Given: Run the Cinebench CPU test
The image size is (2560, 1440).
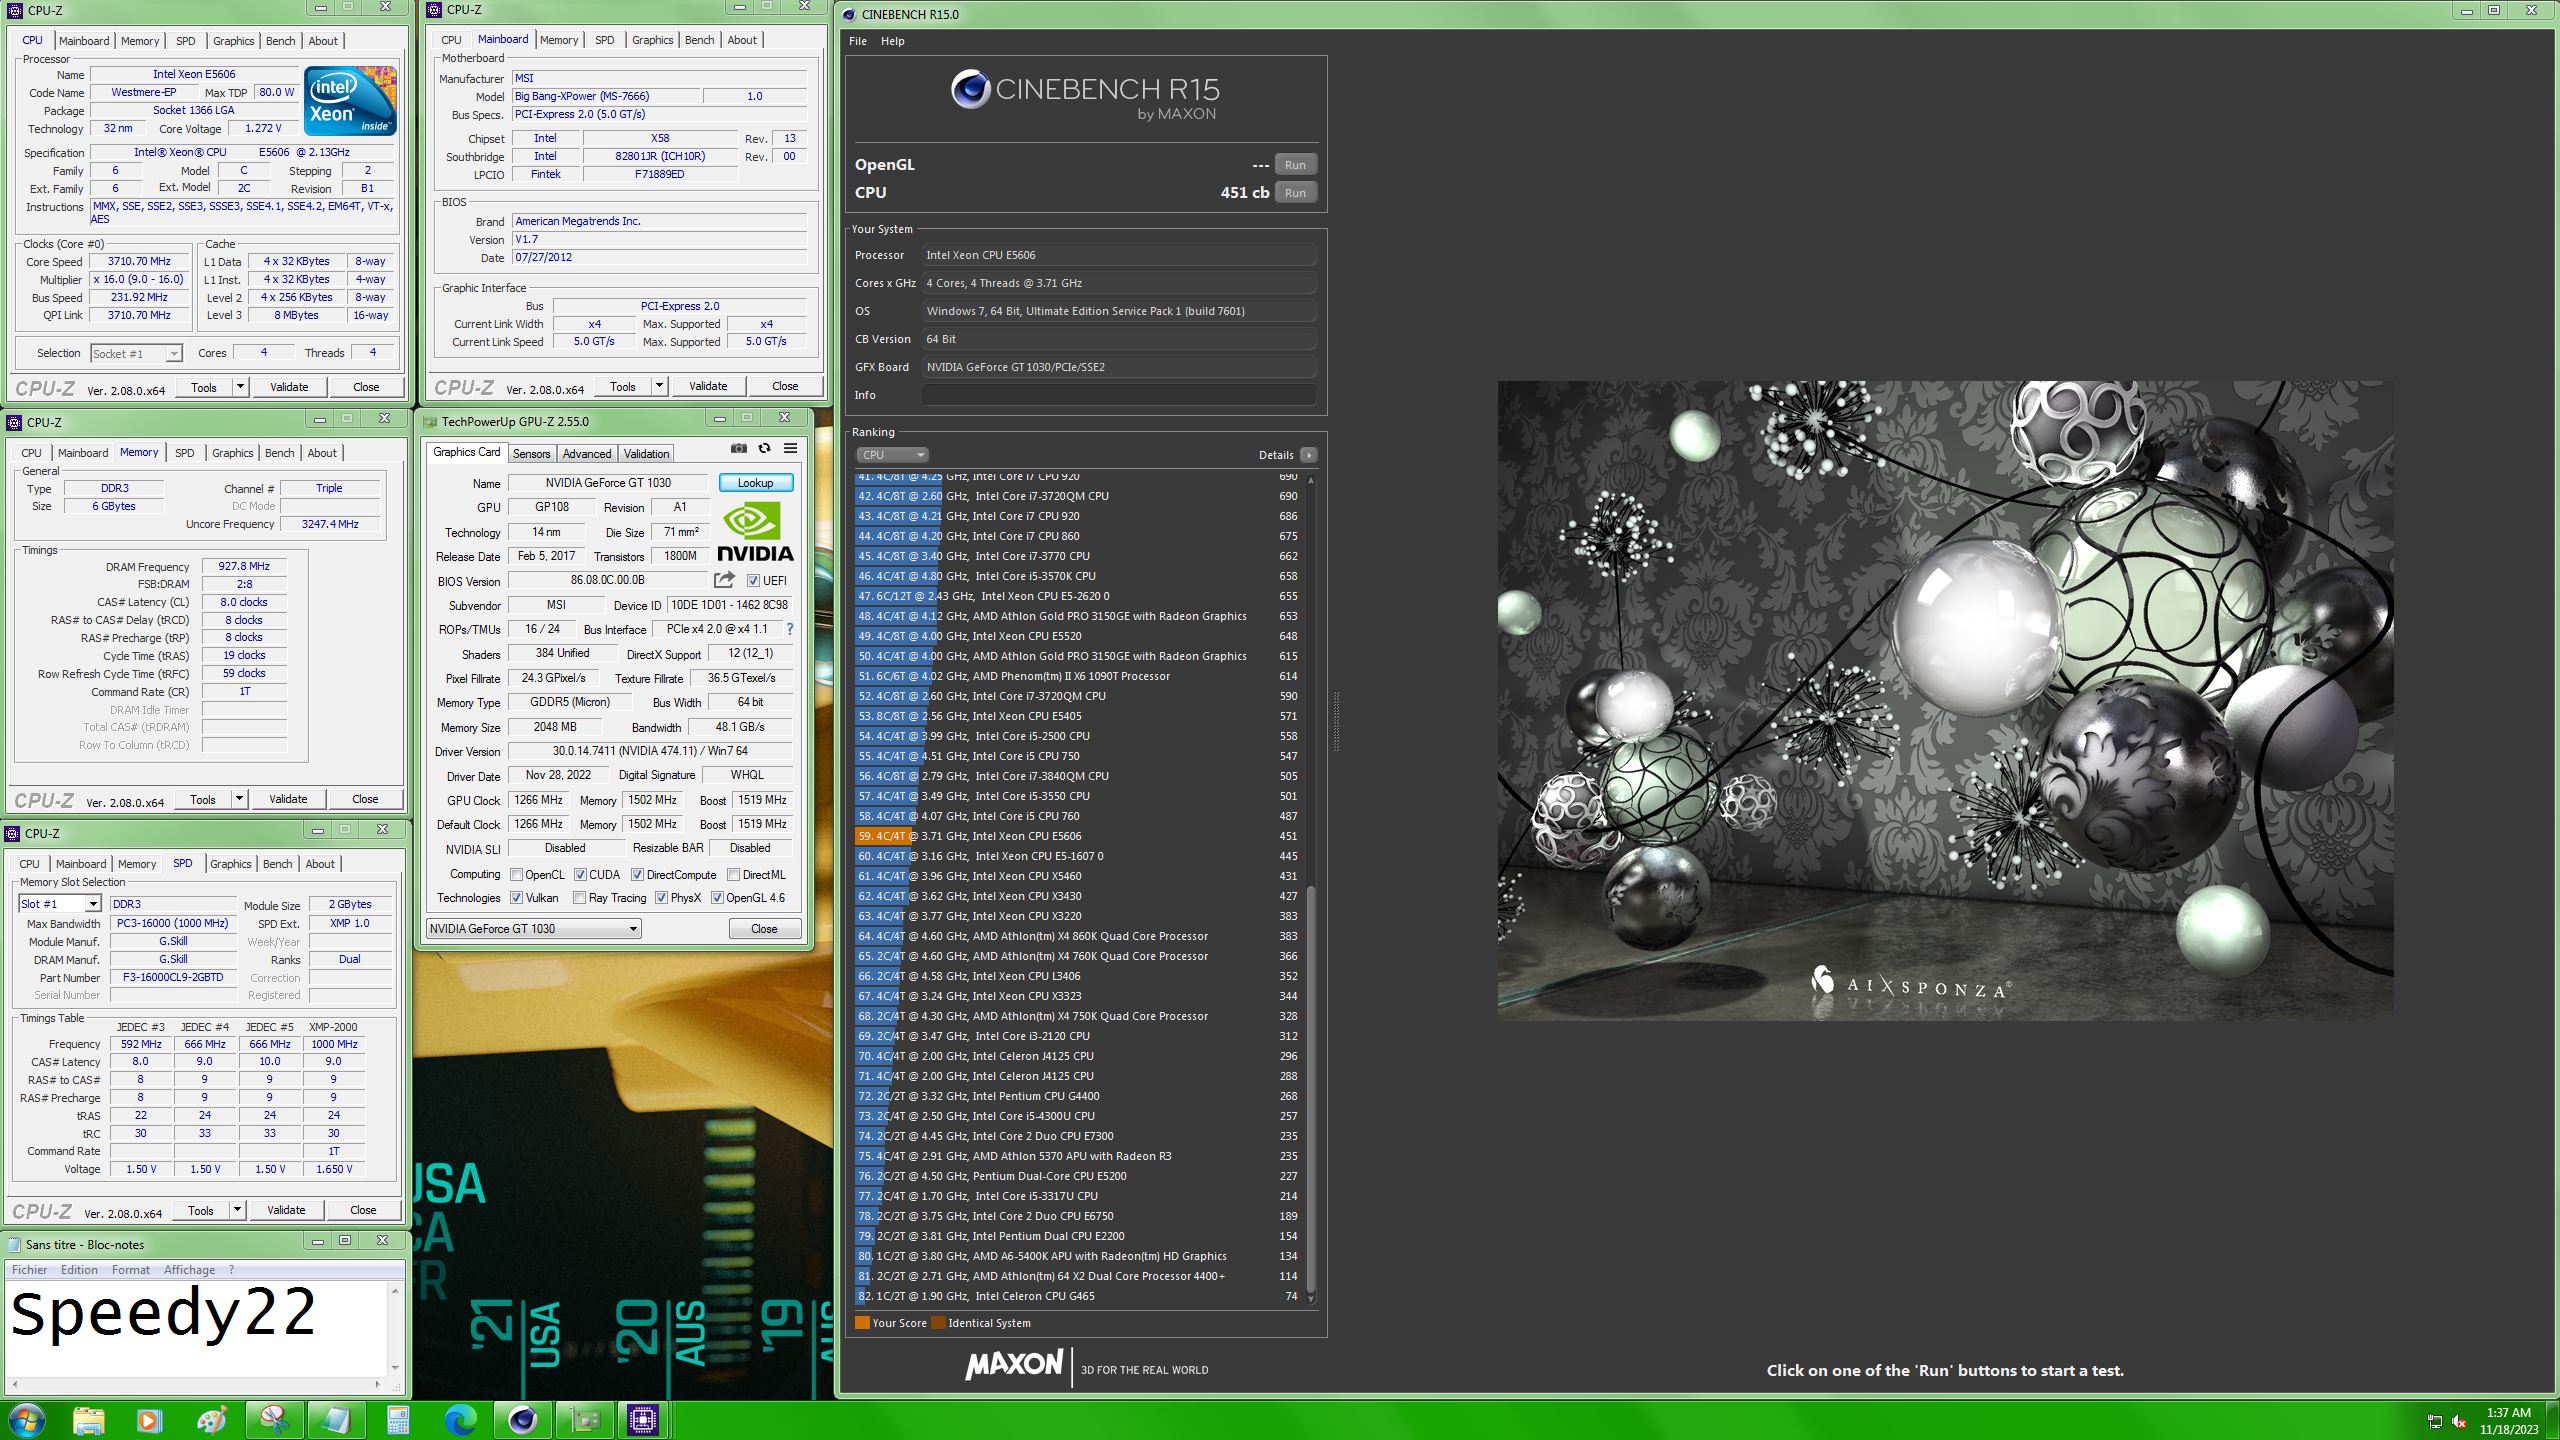Looking at the screenshot, I should click(x=1295, y=193).
